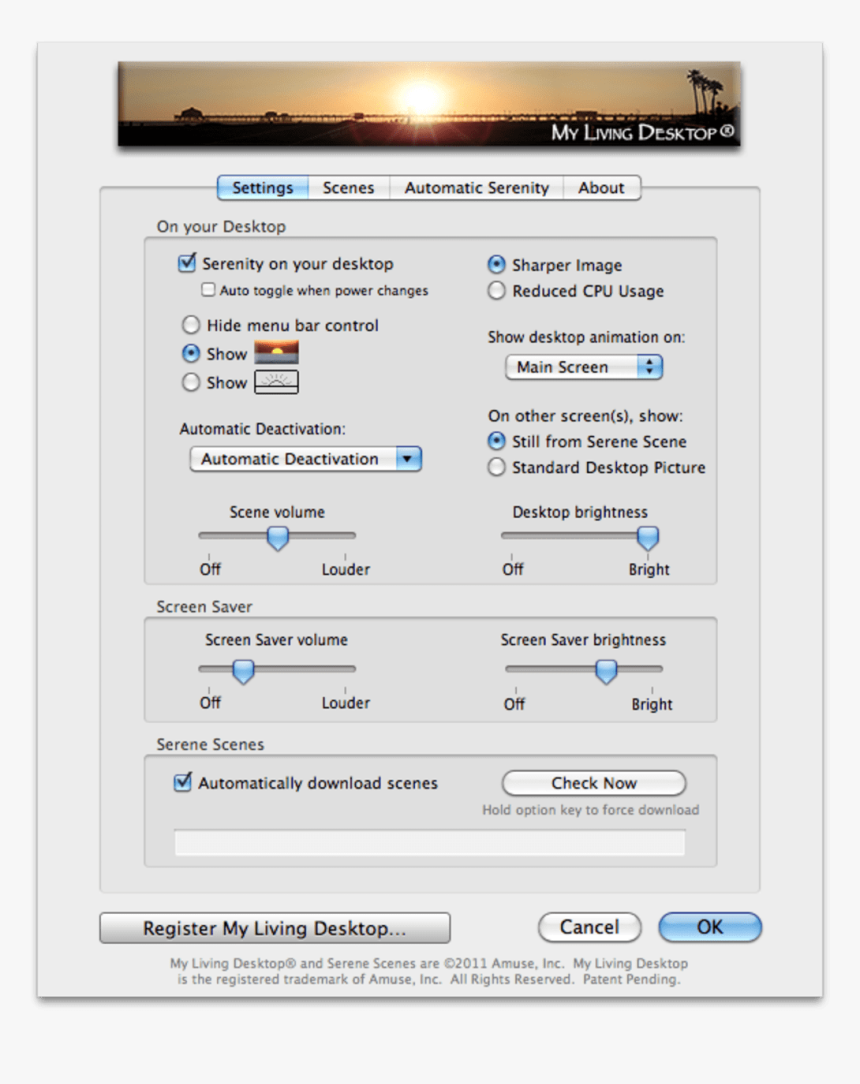Image resolution: width=860 pixels, height=1084 pixels.
Task: Enable Auto toggle when power changes
Action: [x=208, y=290]
